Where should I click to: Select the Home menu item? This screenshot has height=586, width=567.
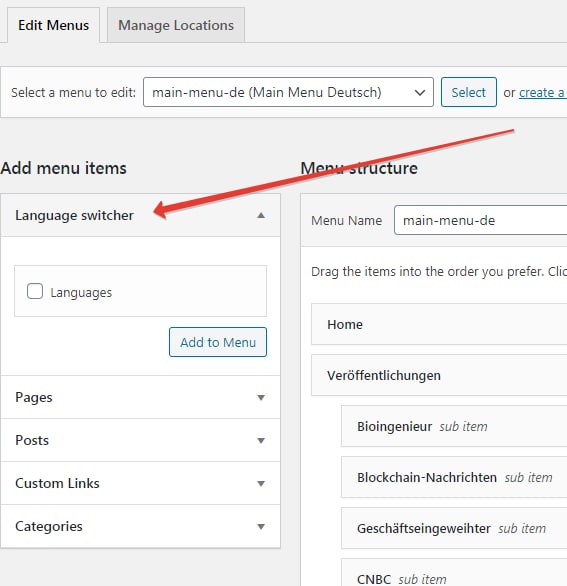pos(439,324)
